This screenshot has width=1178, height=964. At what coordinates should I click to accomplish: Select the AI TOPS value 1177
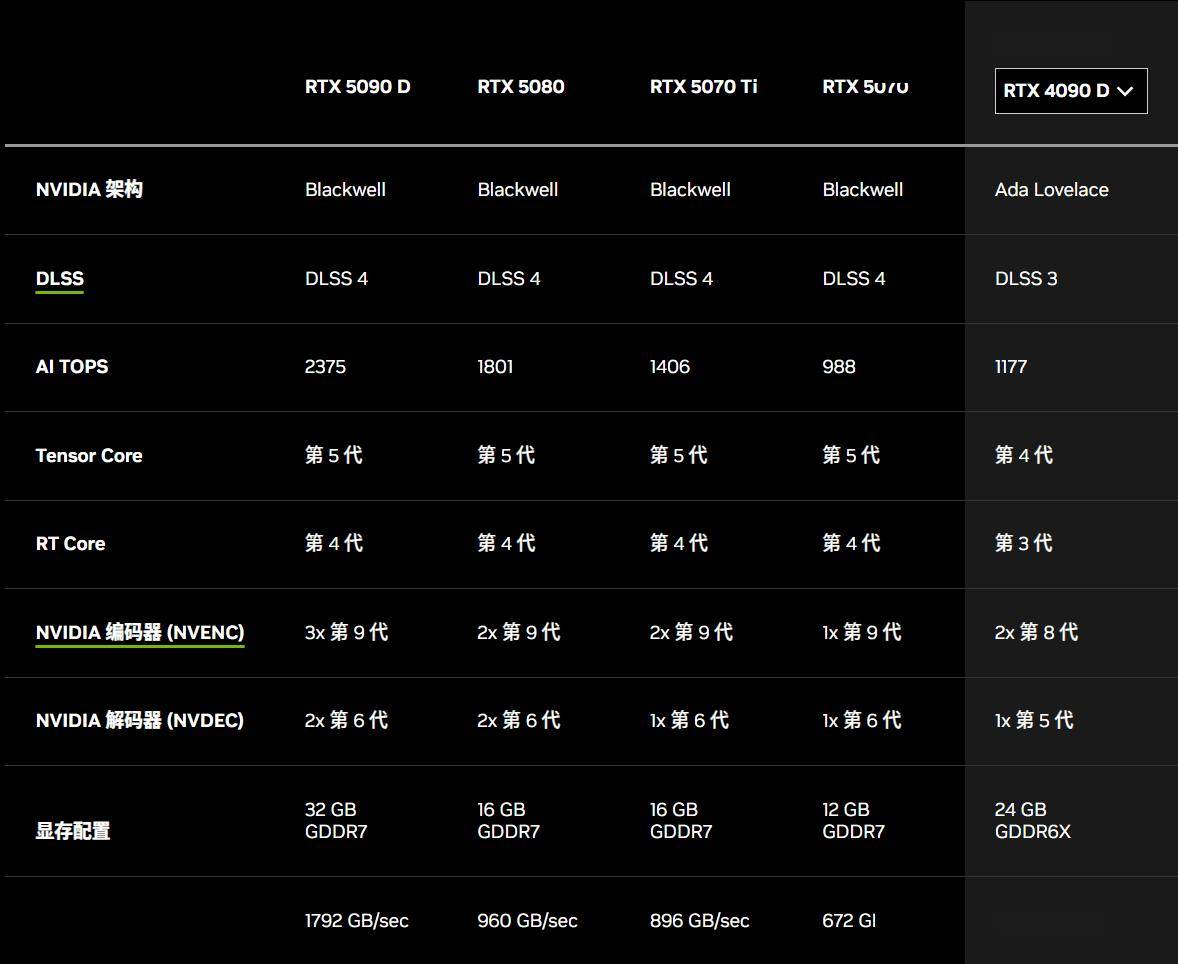coord(1010,367)
